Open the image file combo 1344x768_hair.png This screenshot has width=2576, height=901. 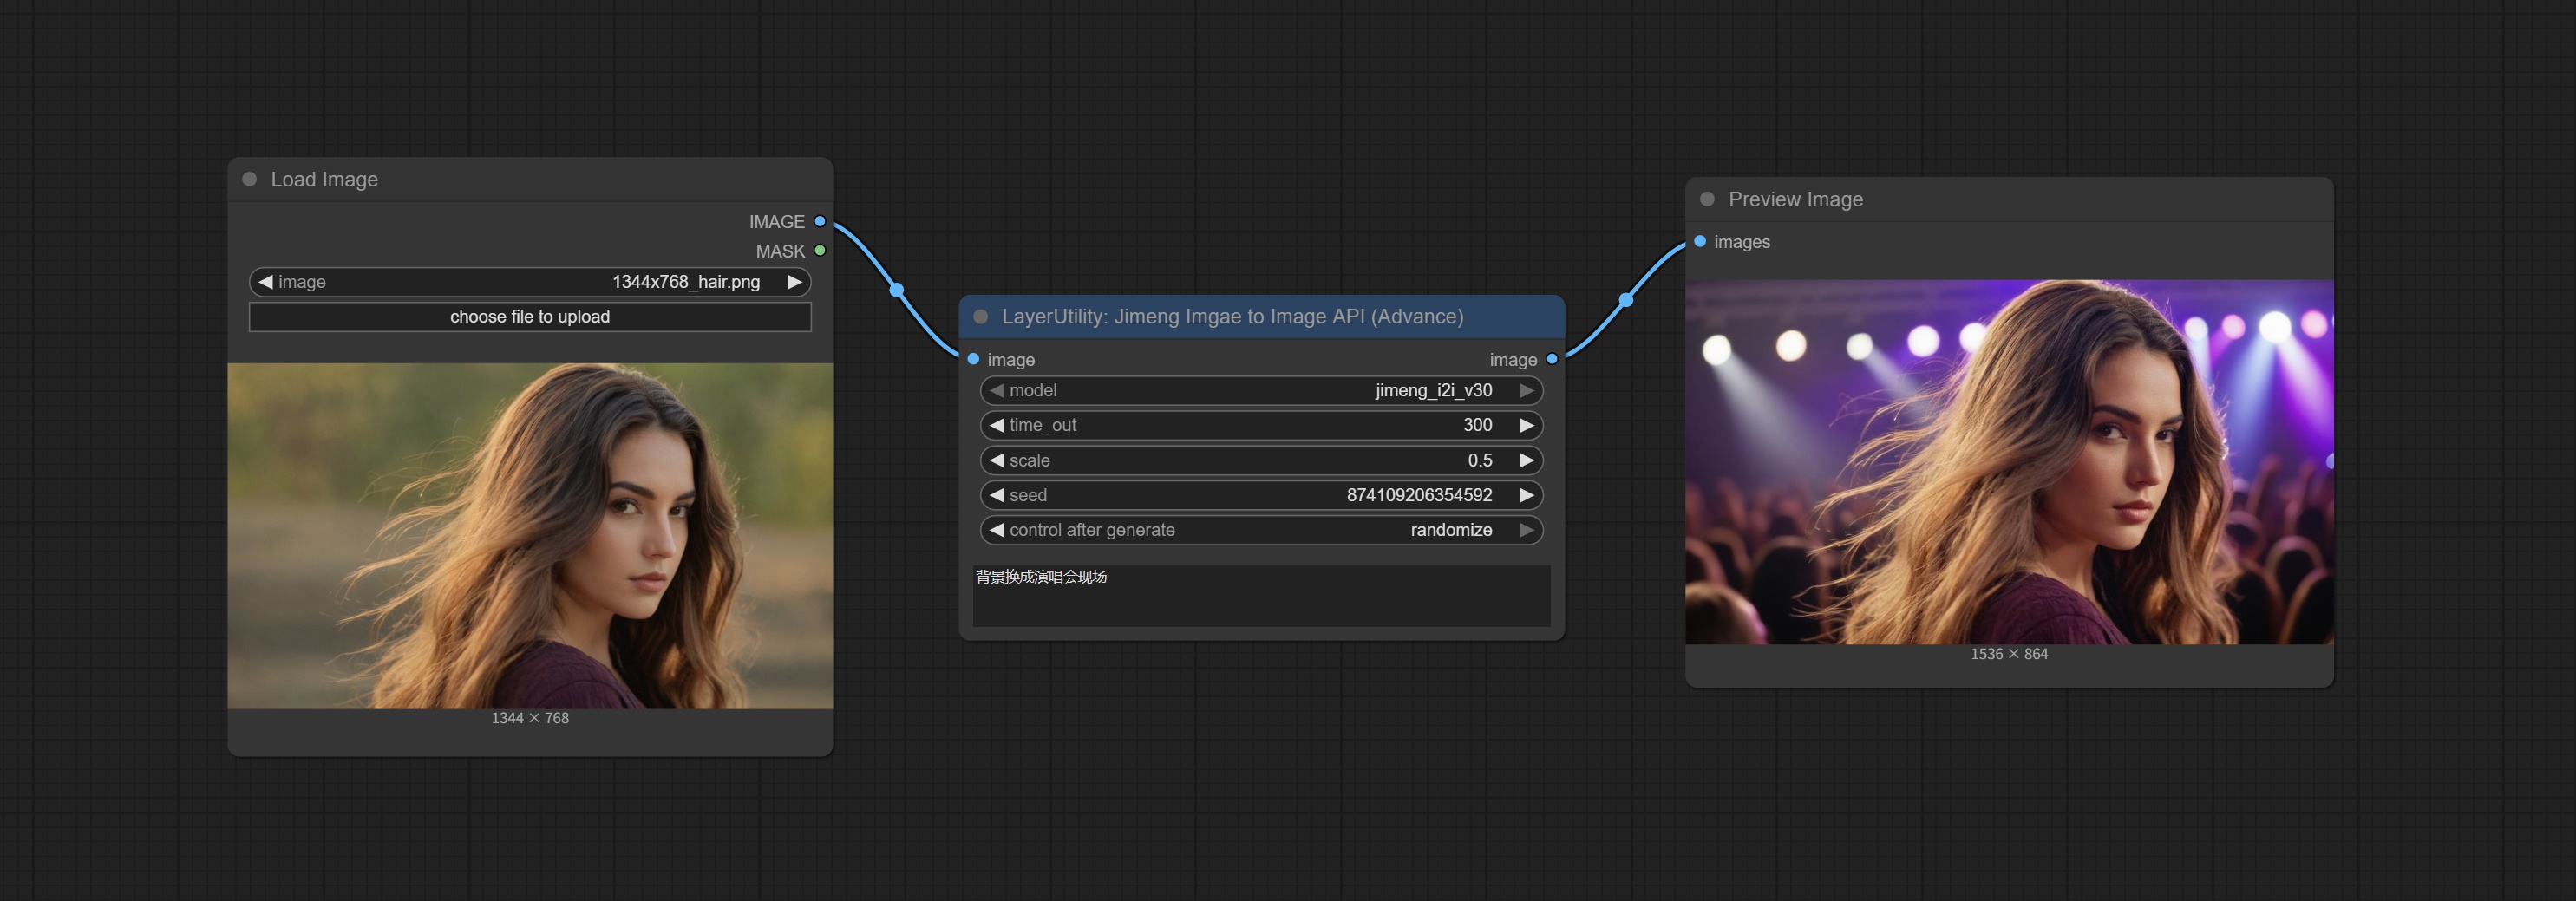pos(530,282)
